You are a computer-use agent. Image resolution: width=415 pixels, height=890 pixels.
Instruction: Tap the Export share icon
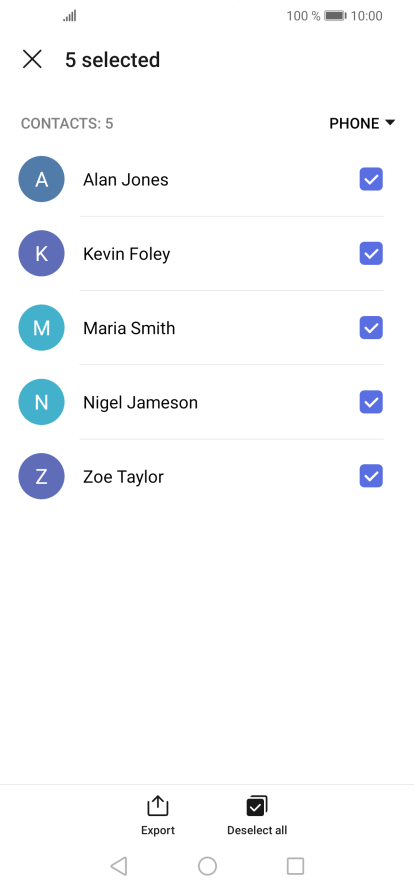point(158,806)
